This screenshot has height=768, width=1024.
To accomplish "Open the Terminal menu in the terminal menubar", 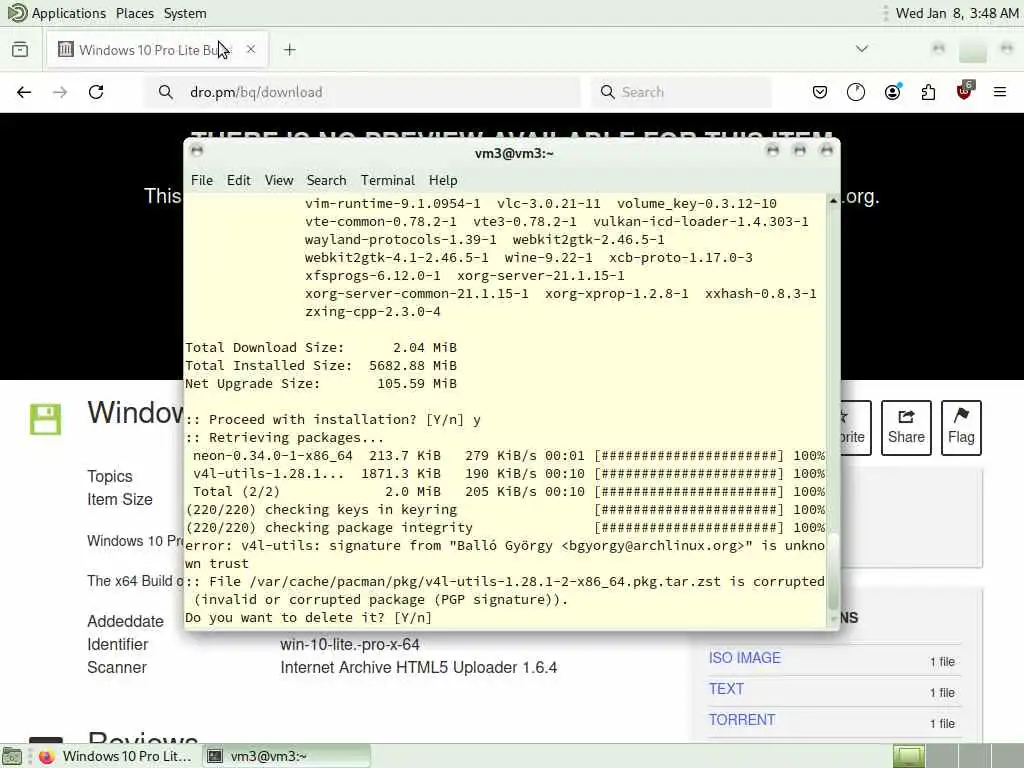I will click(x=388, y=180).
